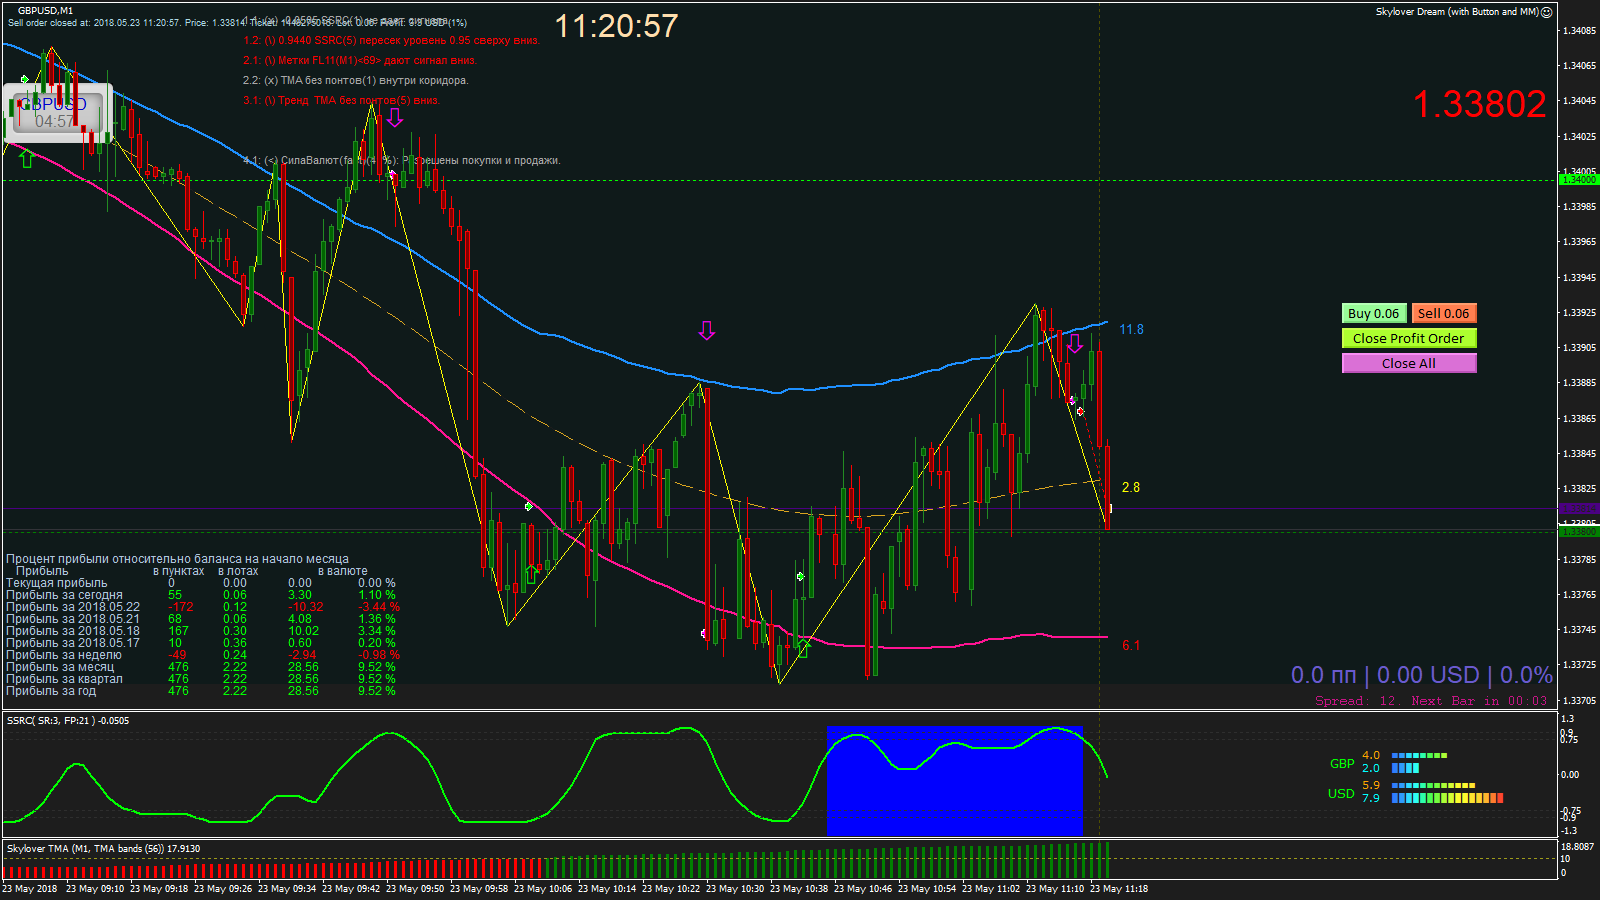Click the 23 May 10:30 time axis label
Screen dimensions: 1600x900
click(735, 888)
